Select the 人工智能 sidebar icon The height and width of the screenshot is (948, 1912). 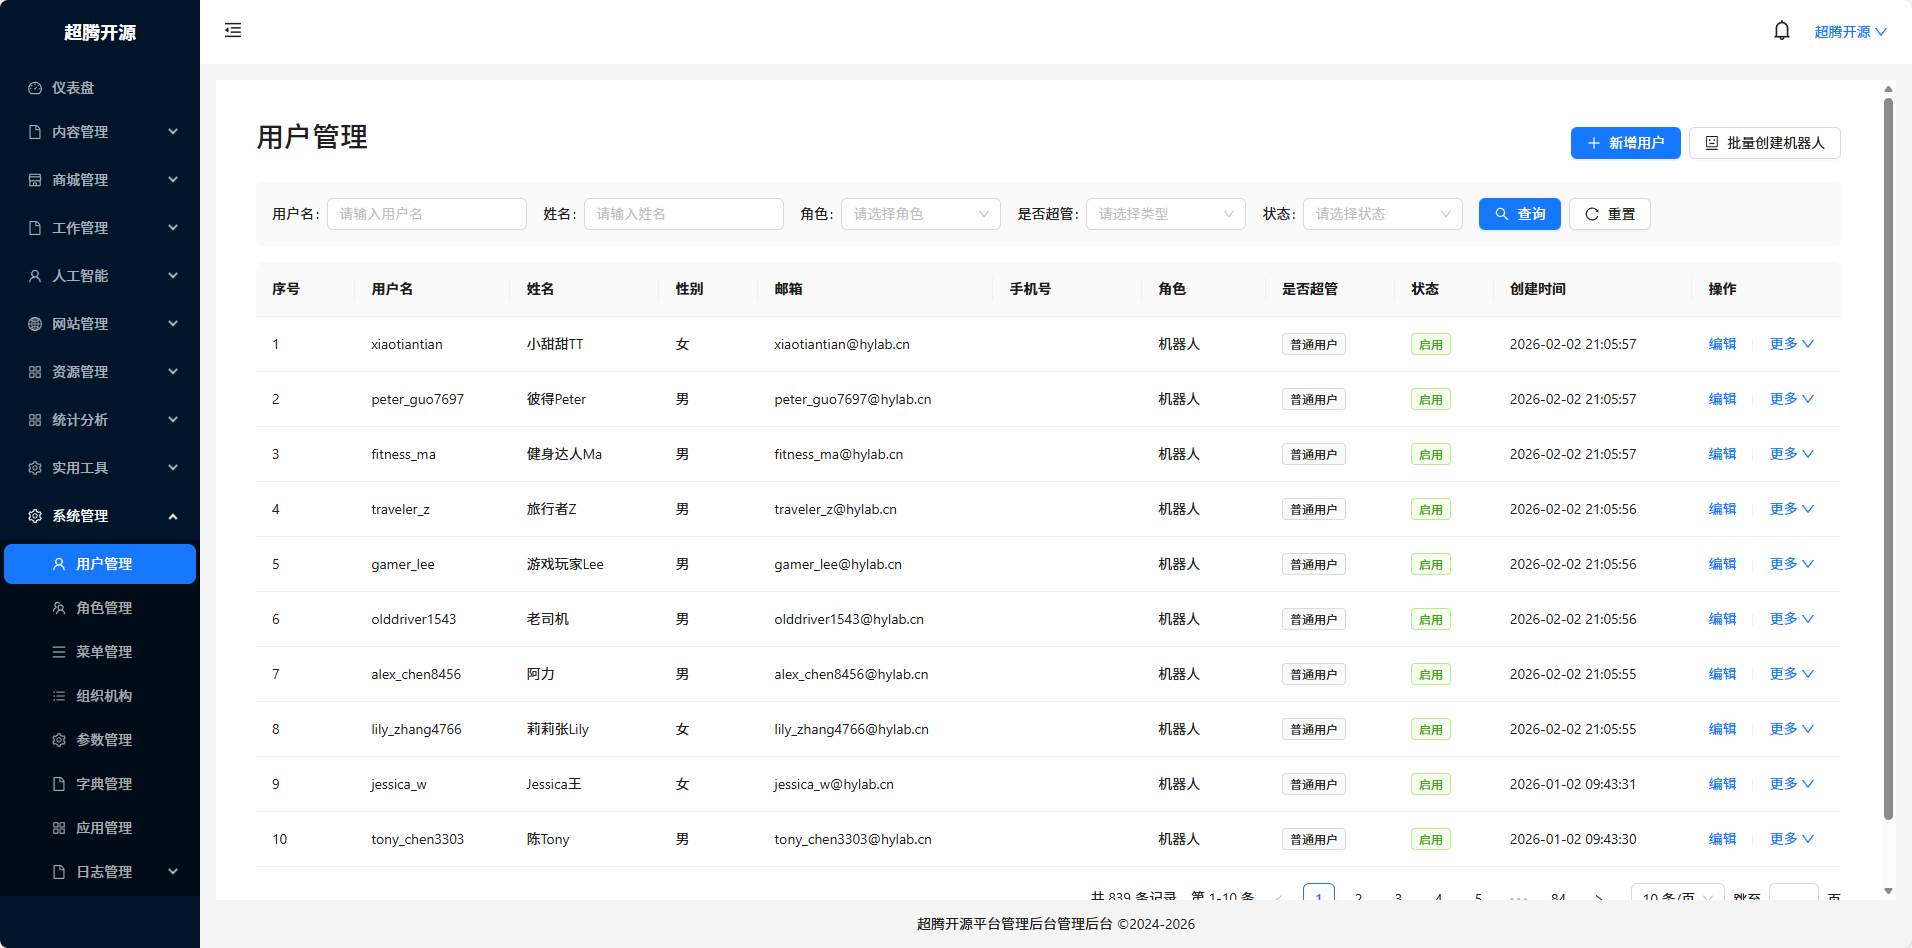coord(34,275)
